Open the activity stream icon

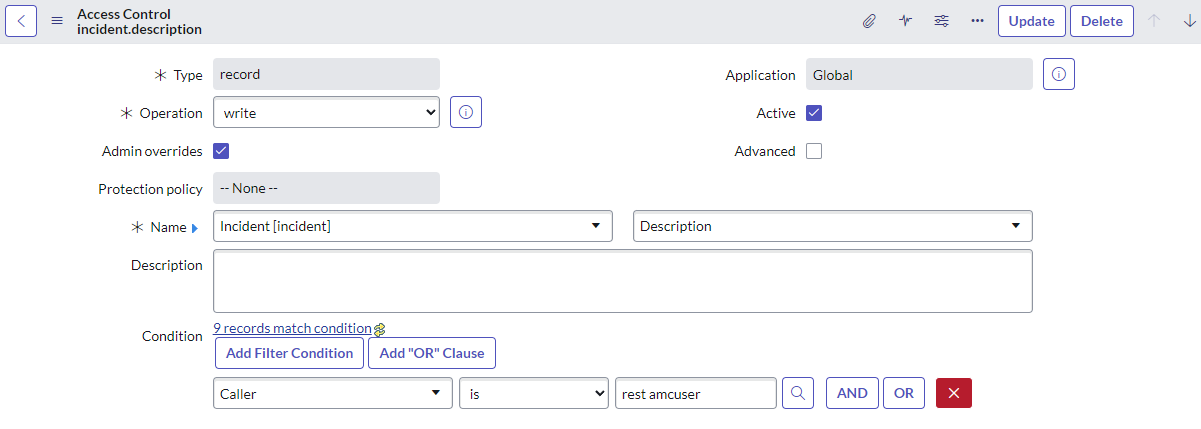point(905,21)
